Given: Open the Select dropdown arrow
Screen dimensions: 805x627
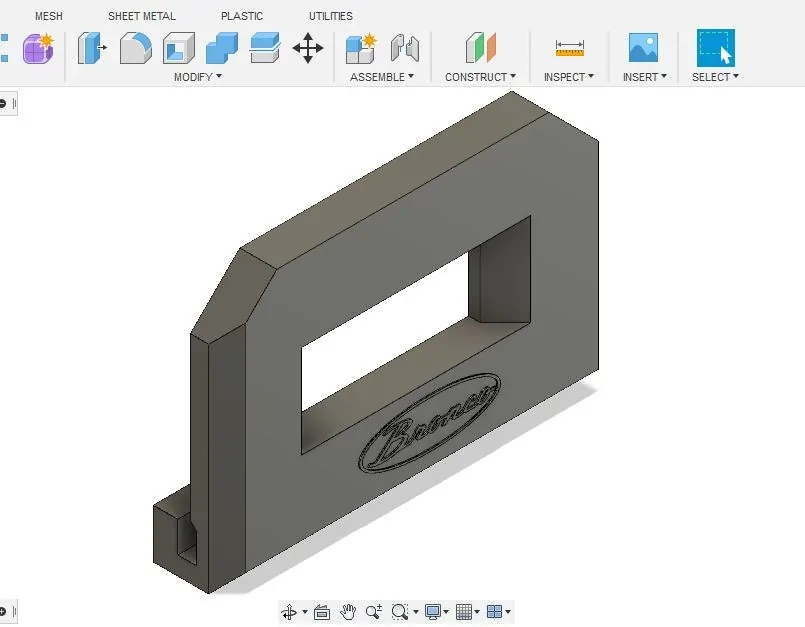Looking at the screenshot, I should click(x=736, y=77).
